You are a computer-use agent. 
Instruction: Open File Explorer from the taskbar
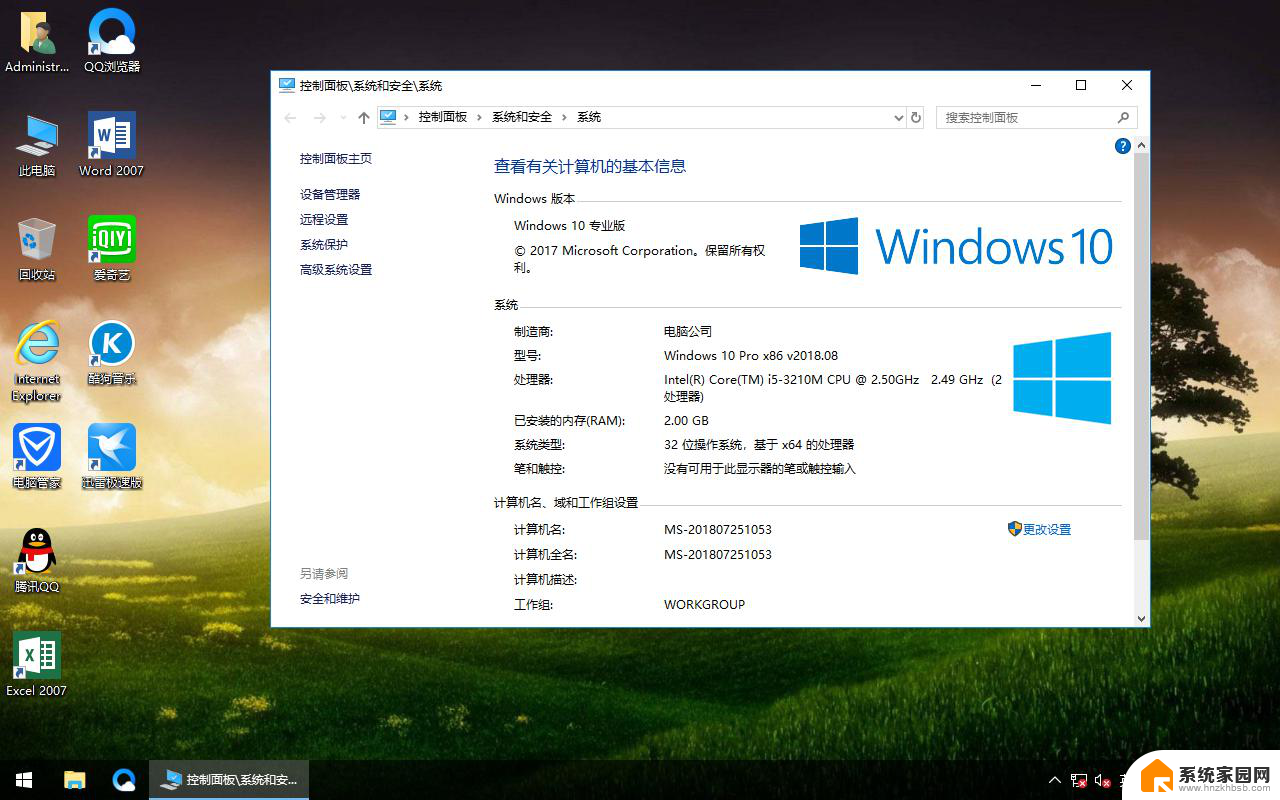[x=75, y=780]
